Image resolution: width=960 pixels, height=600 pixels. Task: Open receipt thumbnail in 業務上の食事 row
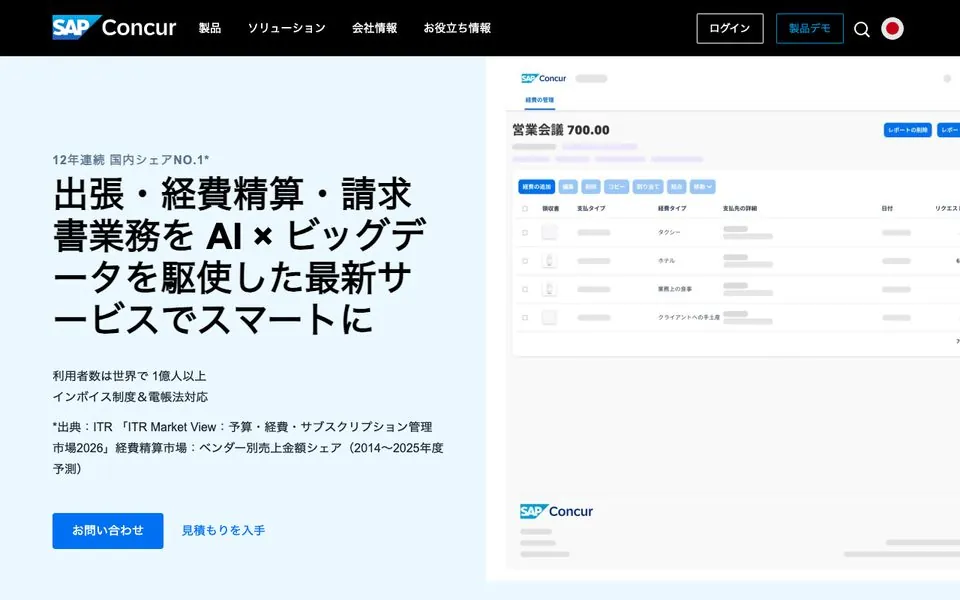click(549, 289)
